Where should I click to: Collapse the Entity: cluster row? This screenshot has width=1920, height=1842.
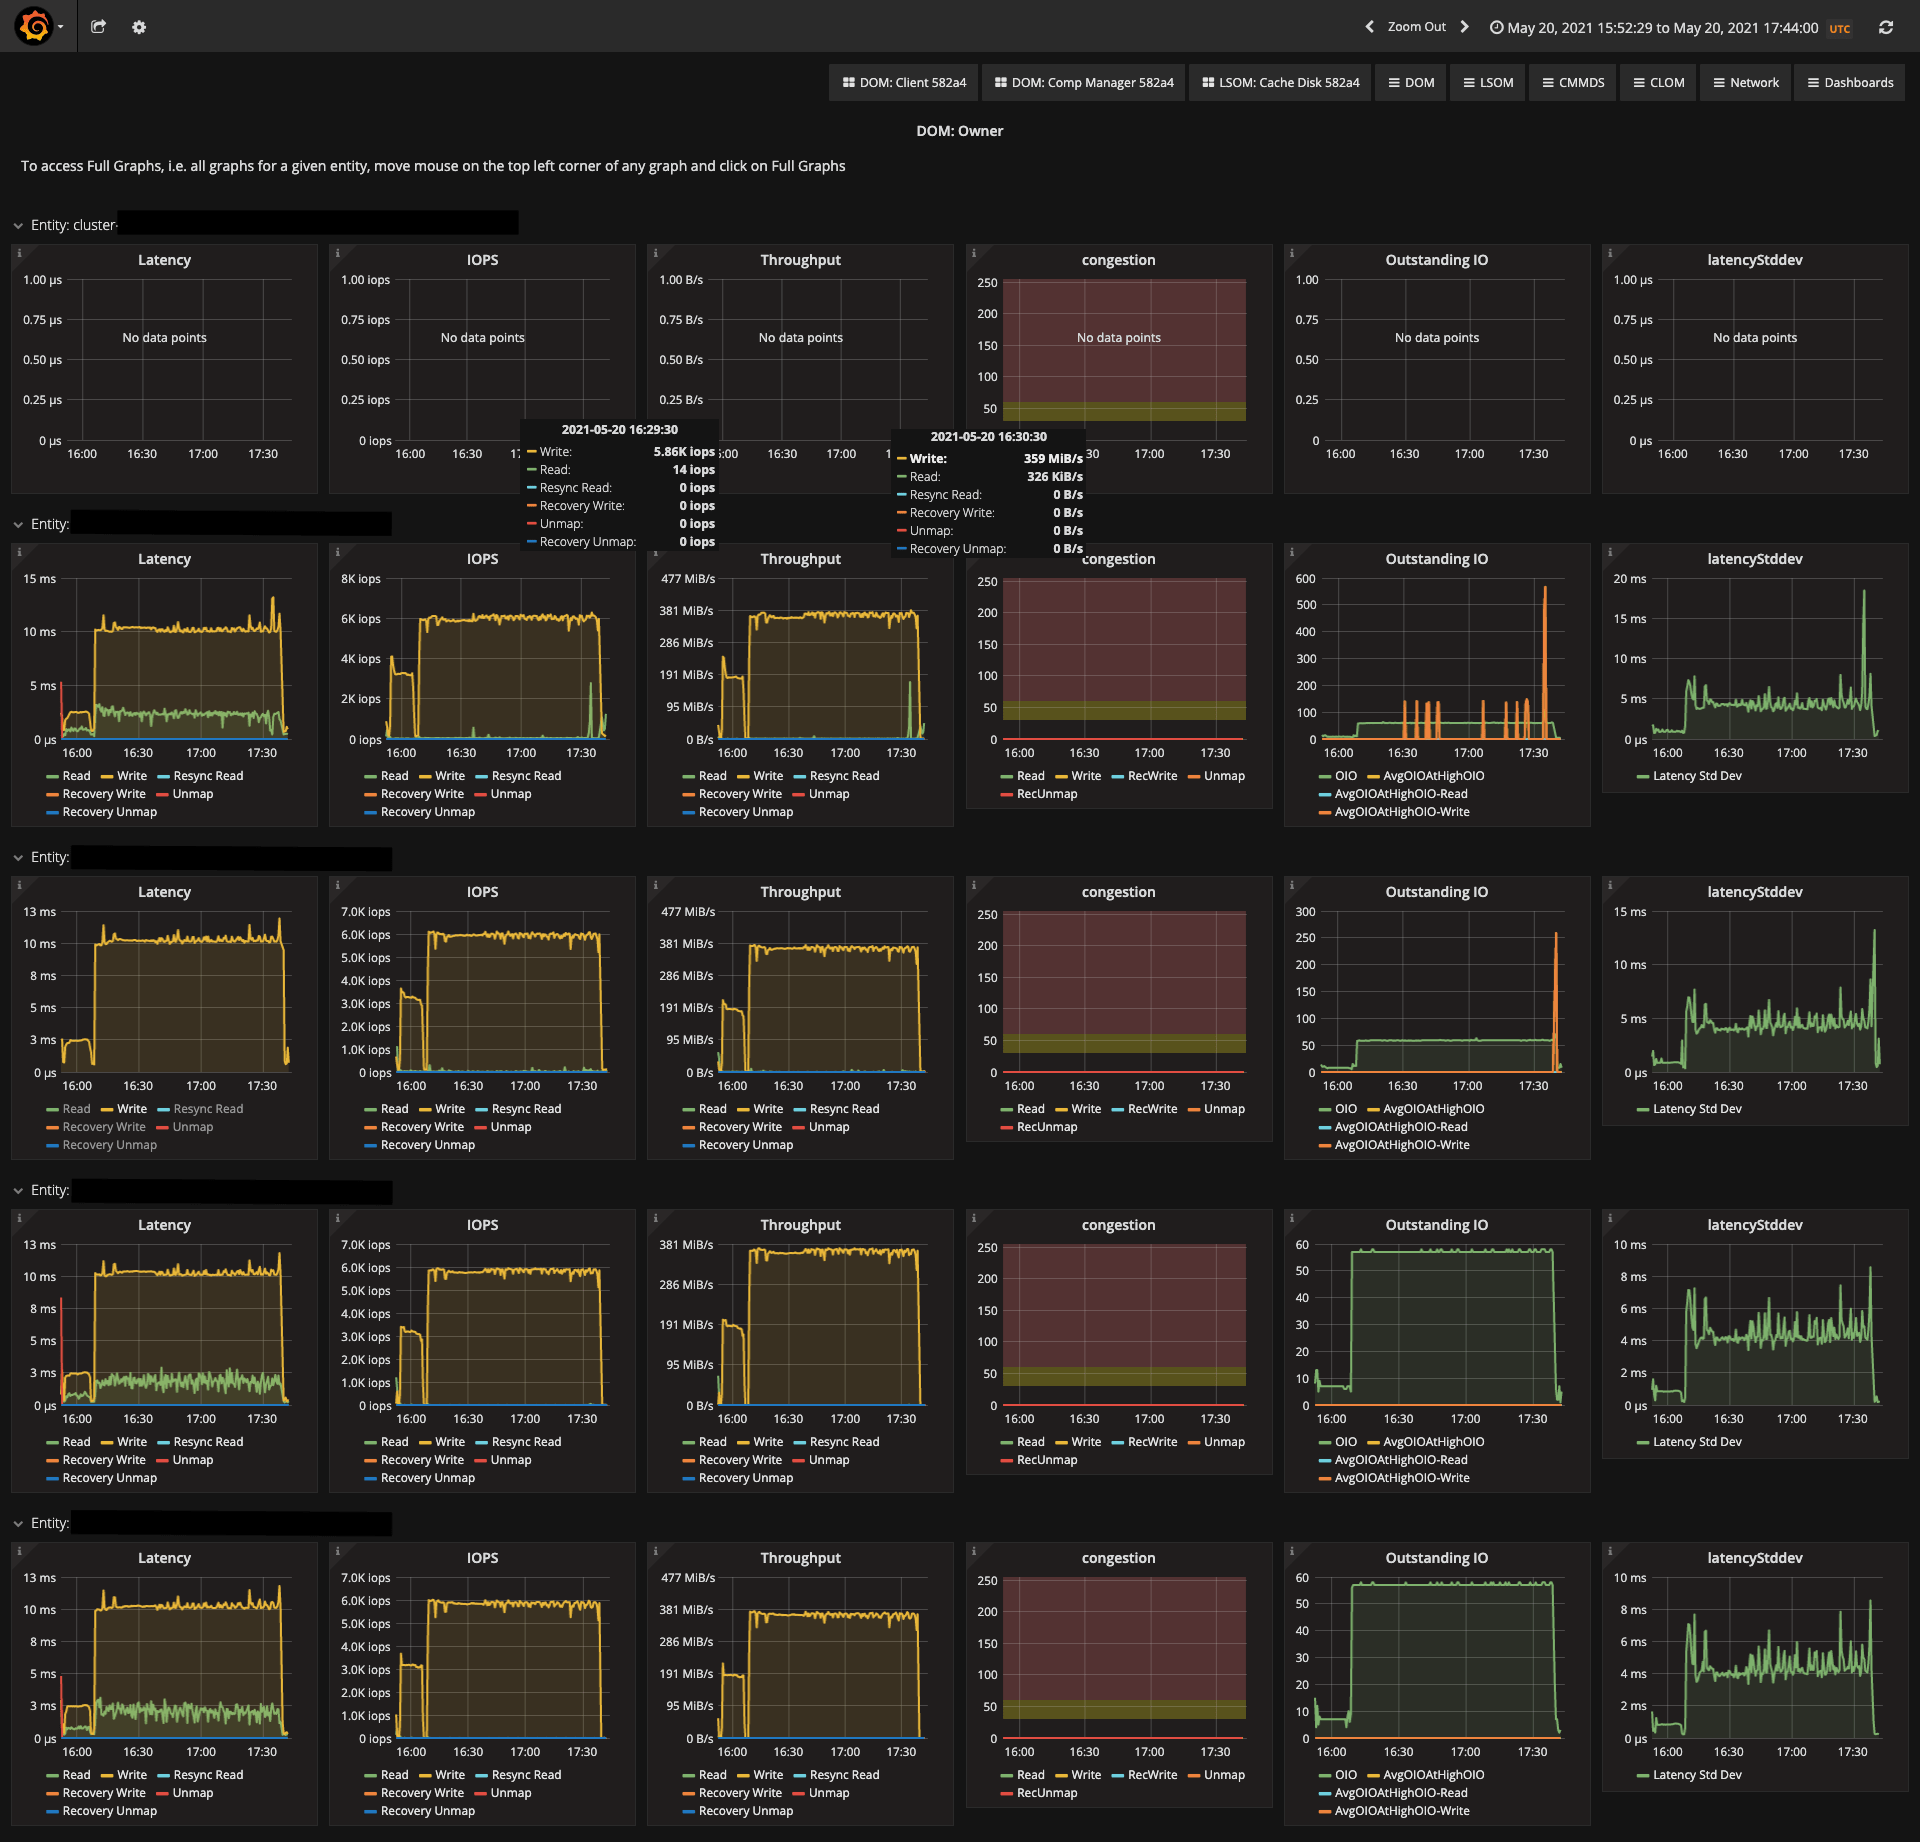pyautogui.click(x=18, y=226)
